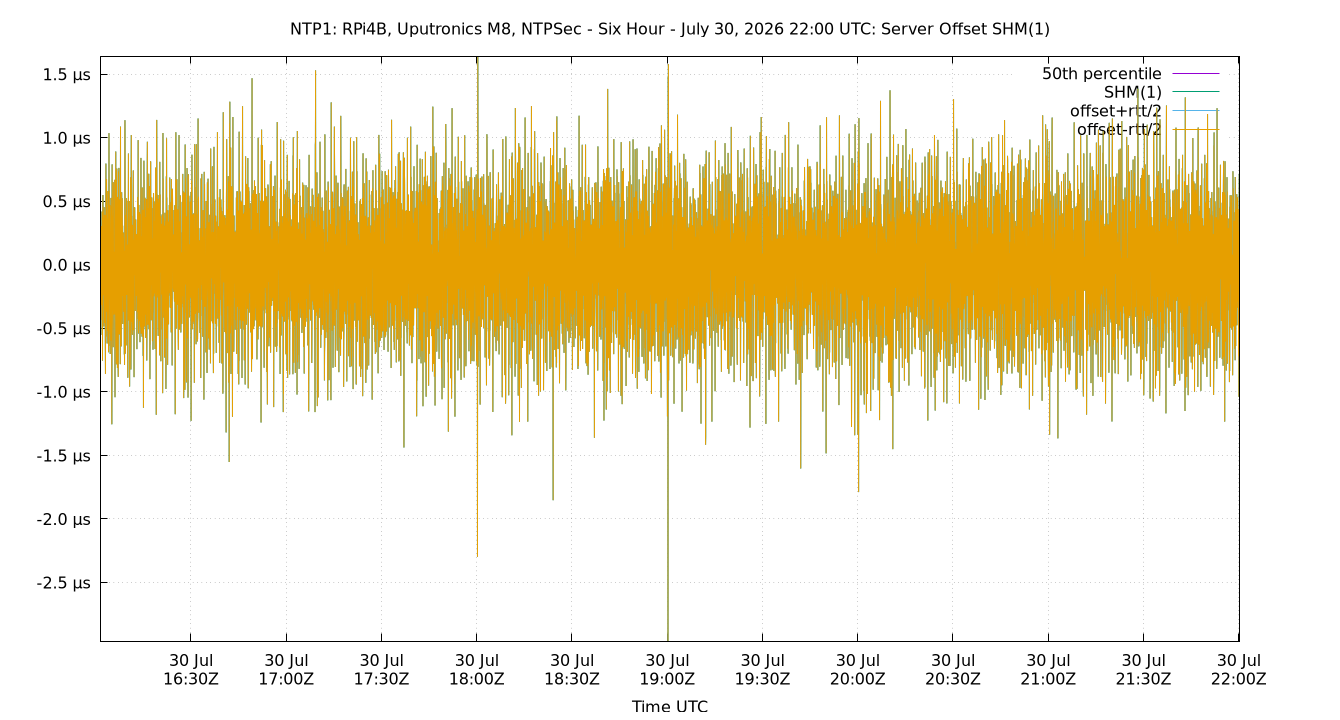This screenshot has height=720, width=1340.
Task: Click the '0.5 µs' y-axis label
Action: pos(68,202)
